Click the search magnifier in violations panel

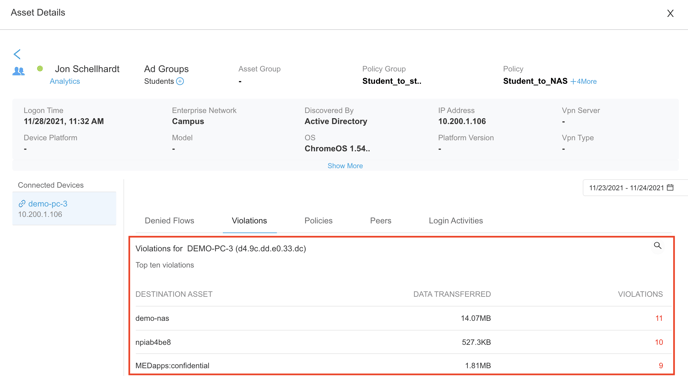(657, 246)
